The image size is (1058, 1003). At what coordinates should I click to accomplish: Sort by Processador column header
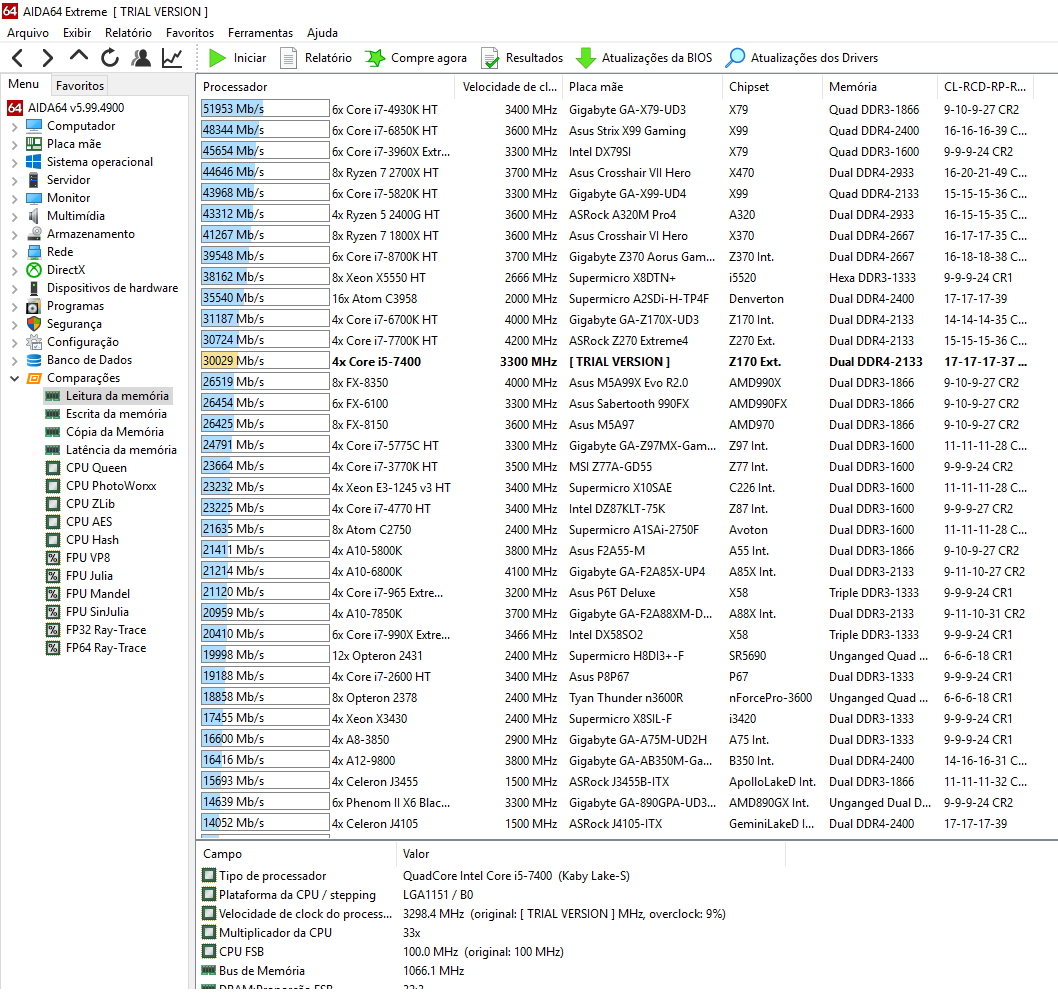click(325, 87)
